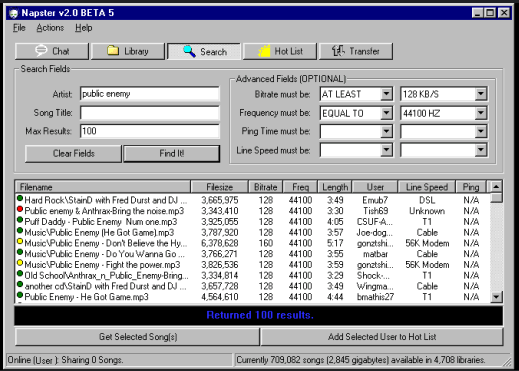519x371 pixels.
Task: Open the Line Speed comparison dropdown
Action: click(386, 150)
